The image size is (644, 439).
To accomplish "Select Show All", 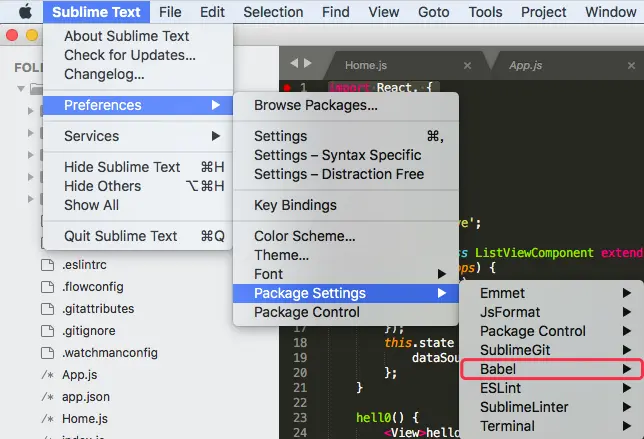I will tap(138, 205).
